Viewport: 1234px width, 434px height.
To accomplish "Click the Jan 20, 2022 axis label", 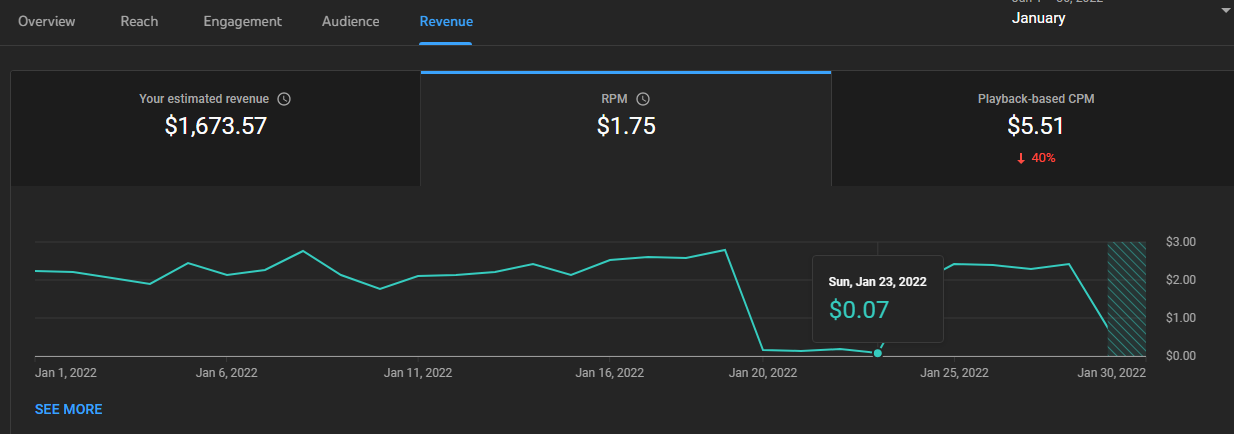I will coord(763,373).
